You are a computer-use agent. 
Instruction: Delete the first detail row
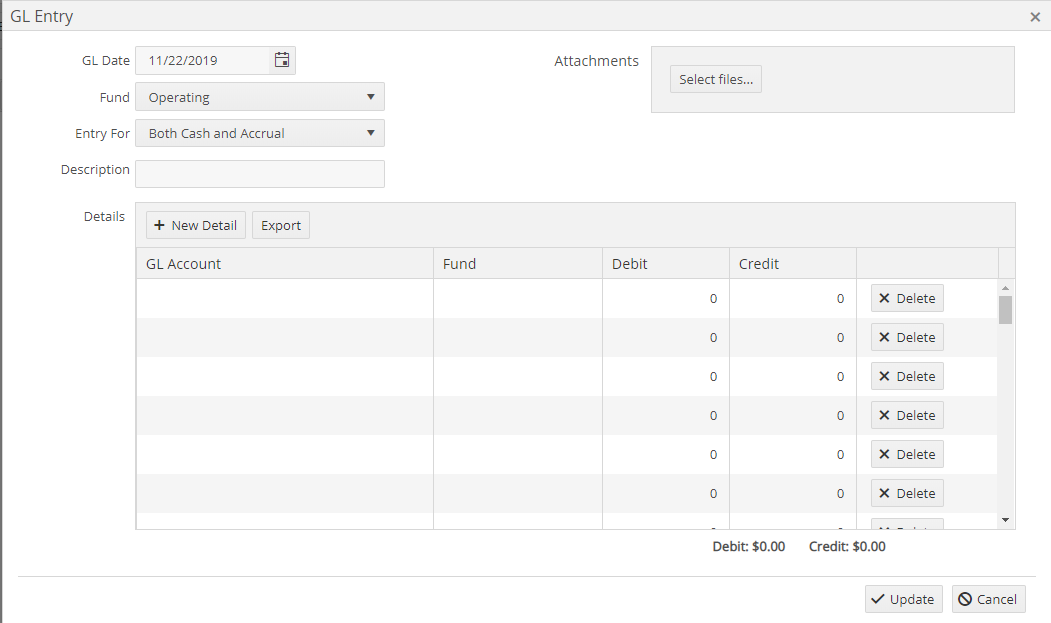pyautogui.click(x=907, y=298)
